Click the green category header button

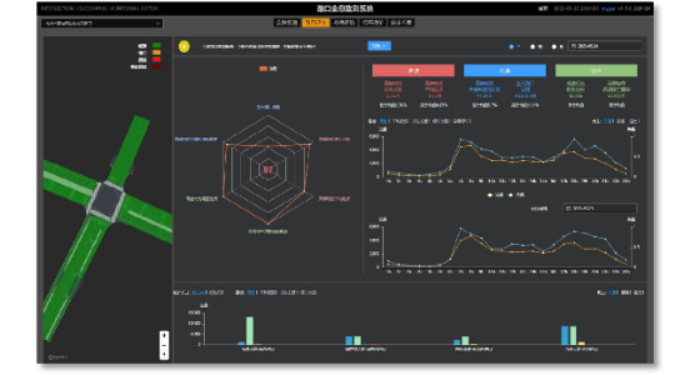(x=596, y=71)
